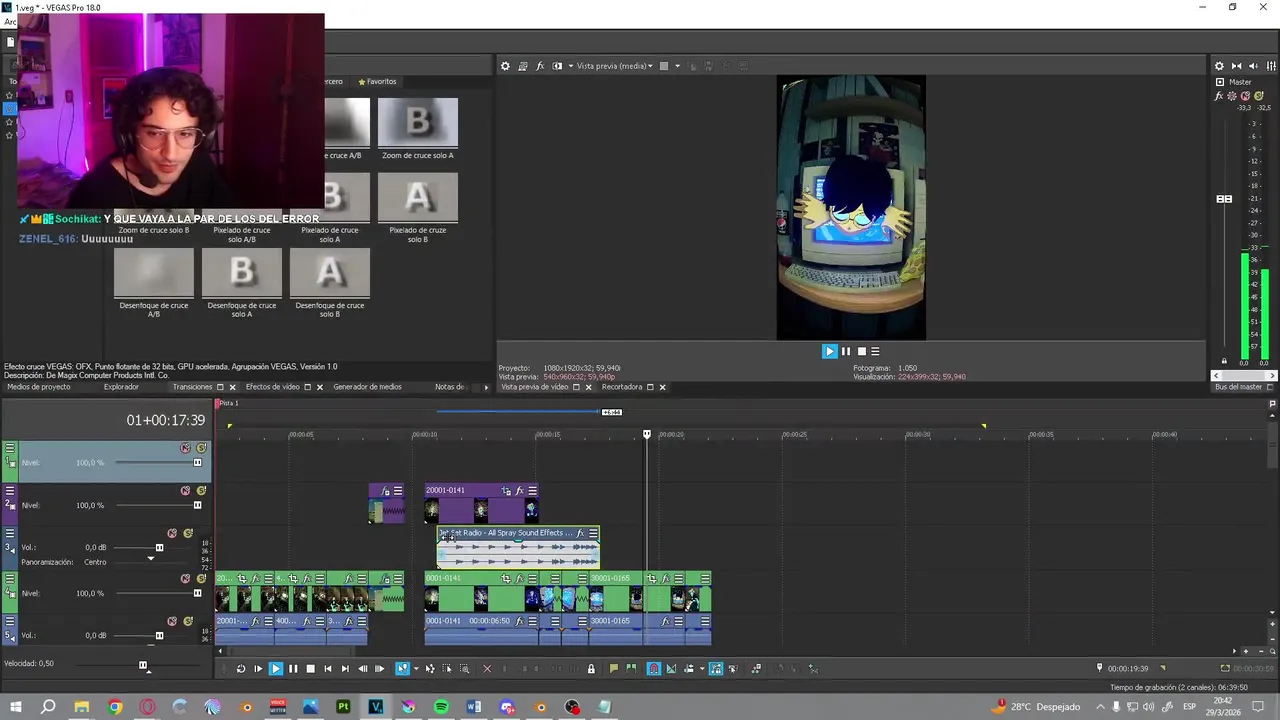1280x720 pixels.
Task: Open Spotify from the taskbar
Action: pyautogui.click(x=441, y=707)
